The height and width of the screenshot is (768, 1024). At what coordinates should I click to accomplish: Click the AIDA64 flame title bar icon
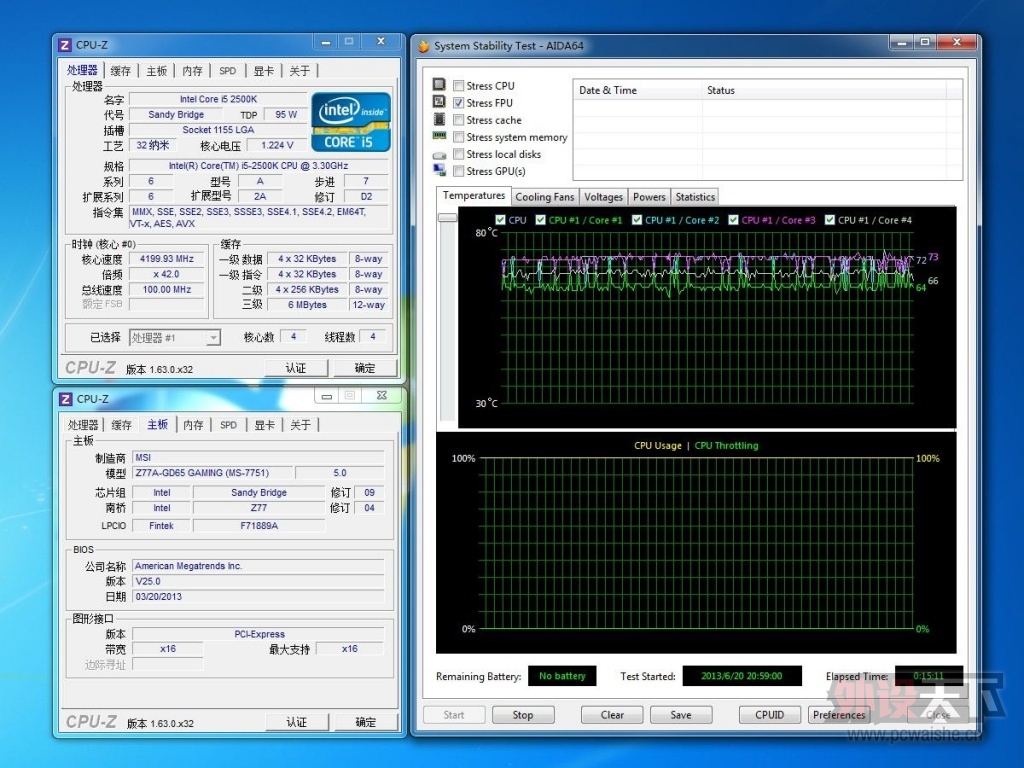(424, 46)
